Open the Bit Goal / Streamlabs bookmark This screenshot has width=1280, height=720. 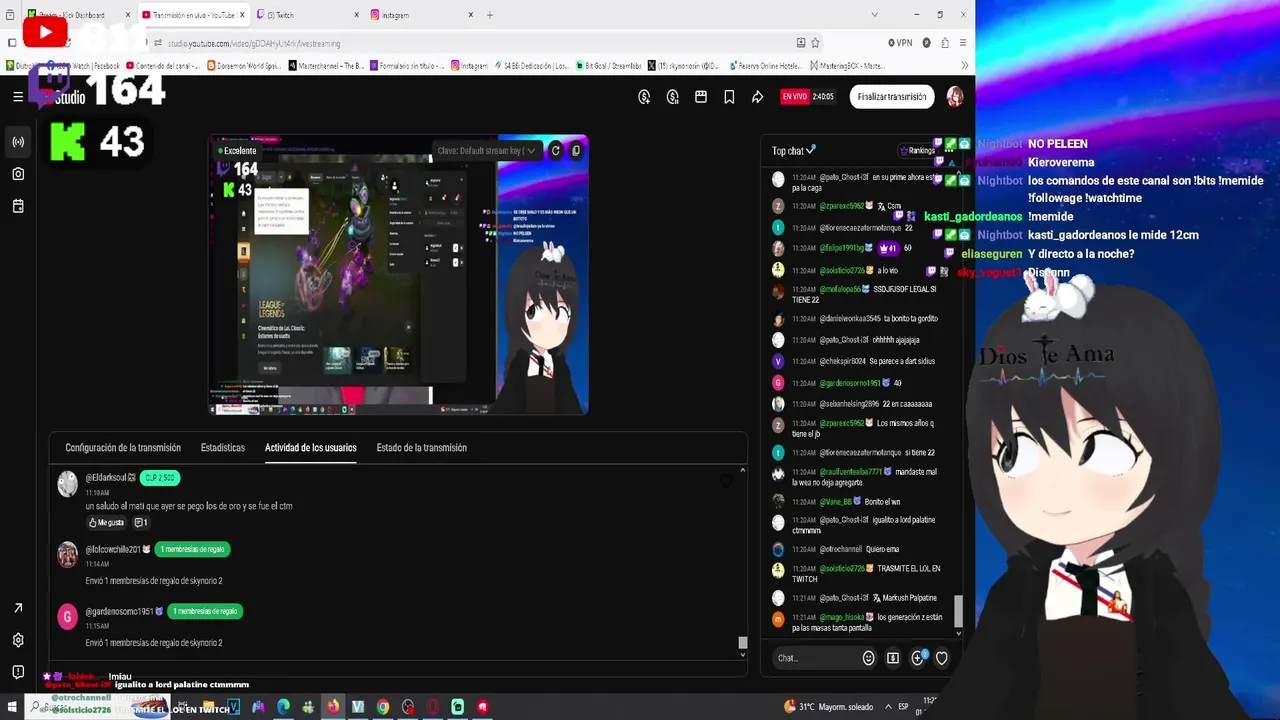608,66
